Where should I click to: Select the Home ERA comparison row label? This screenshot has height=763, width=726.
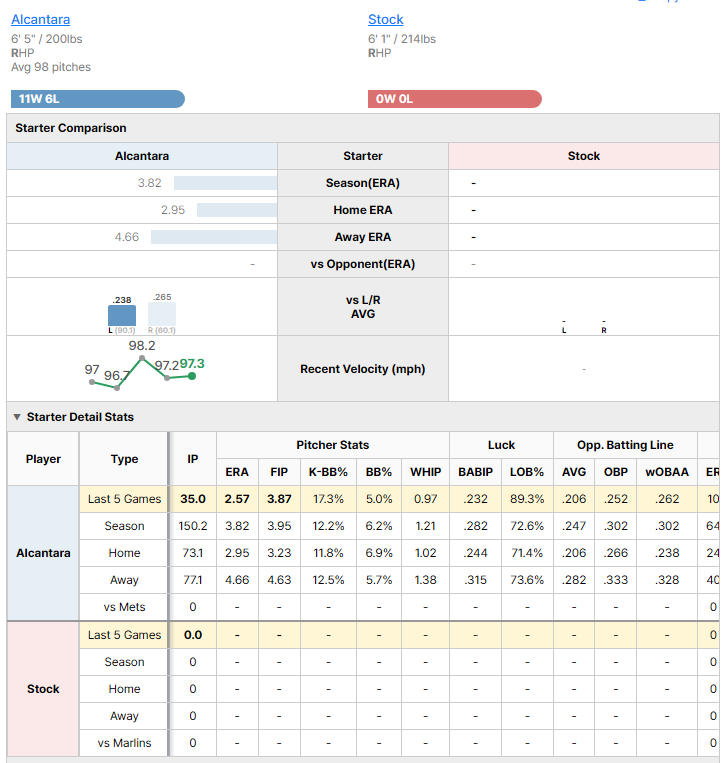363,210
